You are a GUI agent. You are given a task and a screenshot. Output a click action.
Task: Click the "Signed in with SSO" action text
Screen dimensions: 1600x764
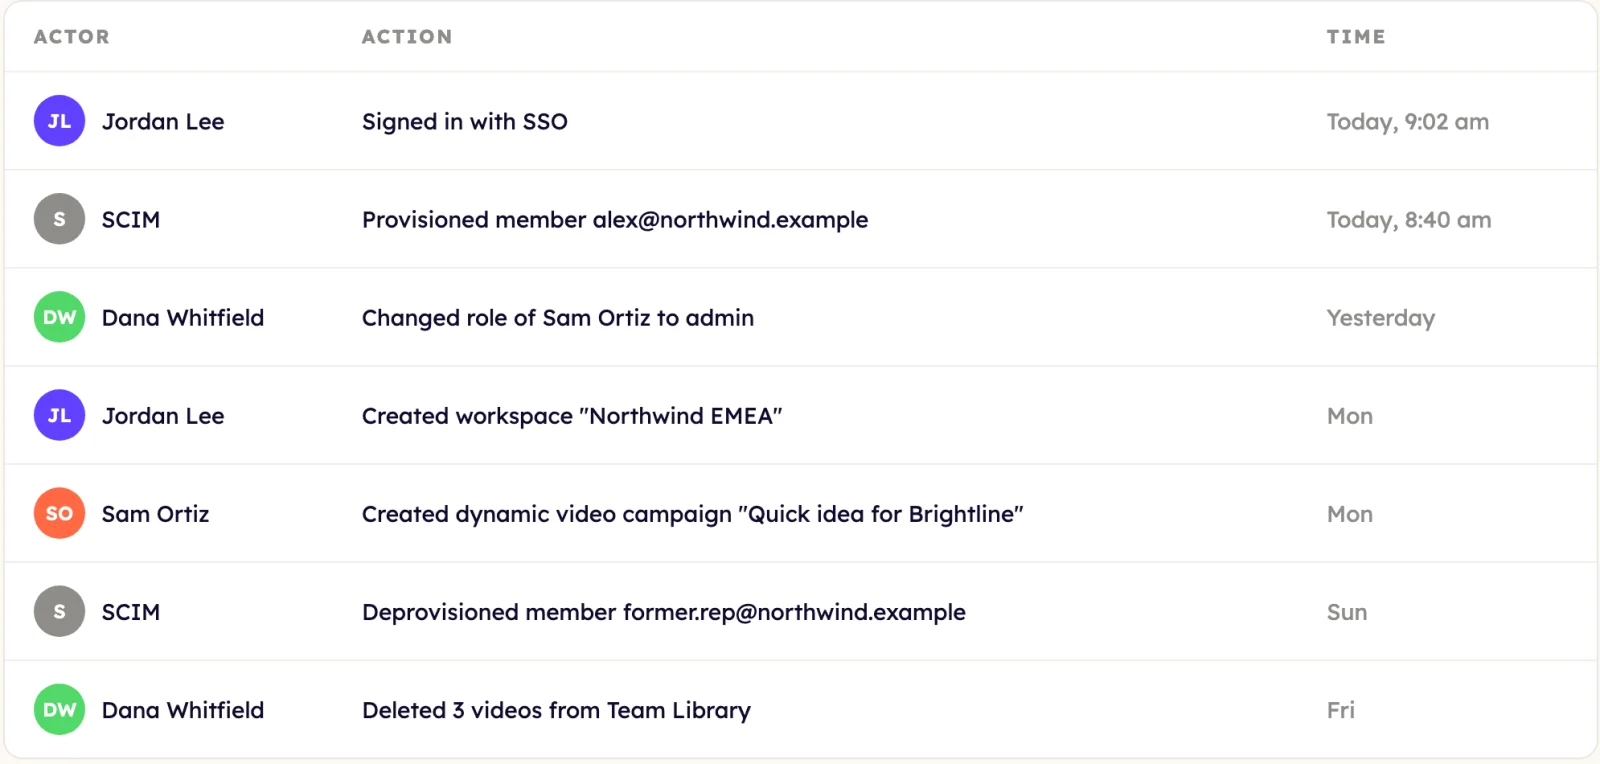click(x=465, y=121)
